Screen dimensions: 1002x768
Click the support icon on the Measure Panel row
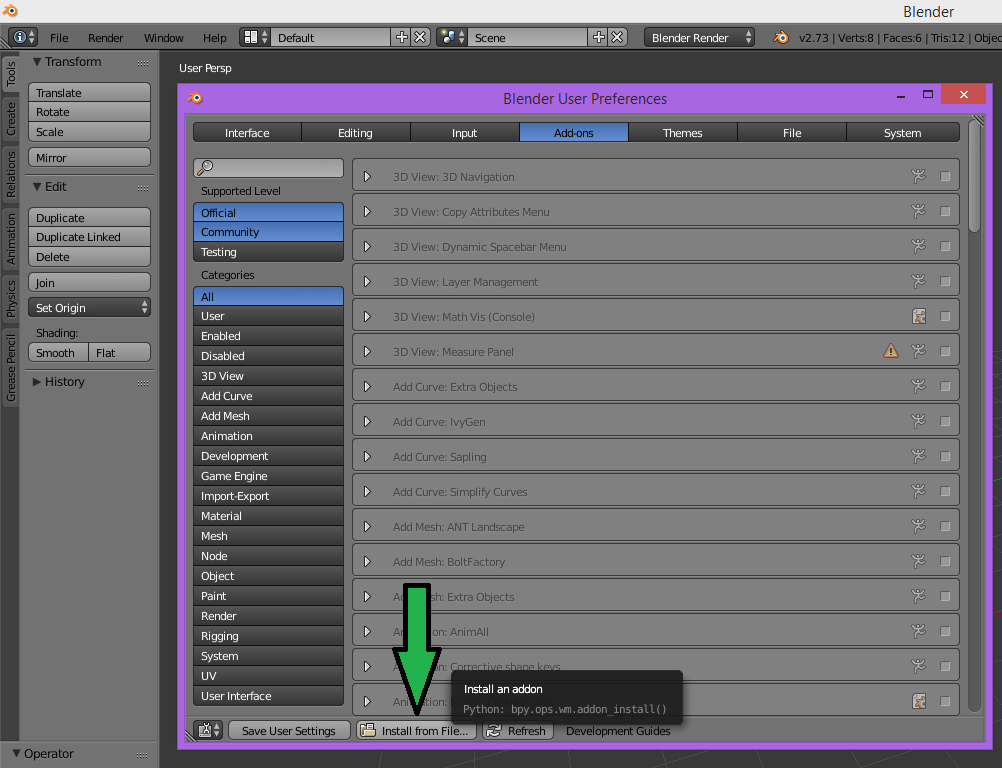click(918, 351)
